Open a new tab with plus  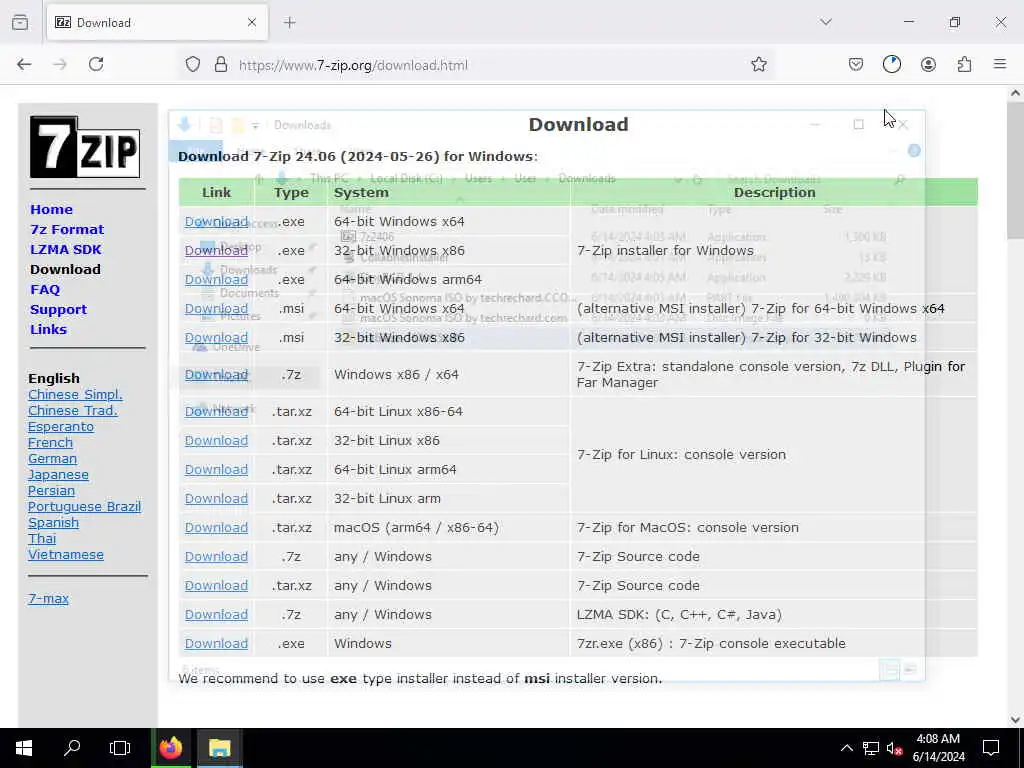[290, 23]
